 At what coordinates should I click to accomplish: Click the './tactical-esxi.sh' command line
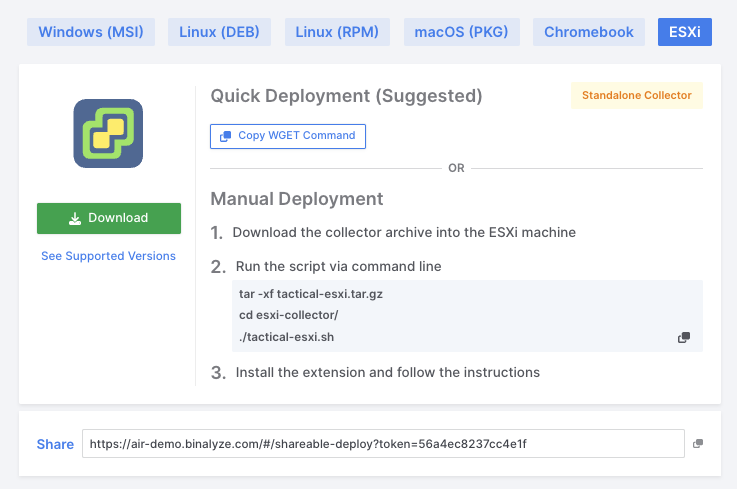click(287, 337)
